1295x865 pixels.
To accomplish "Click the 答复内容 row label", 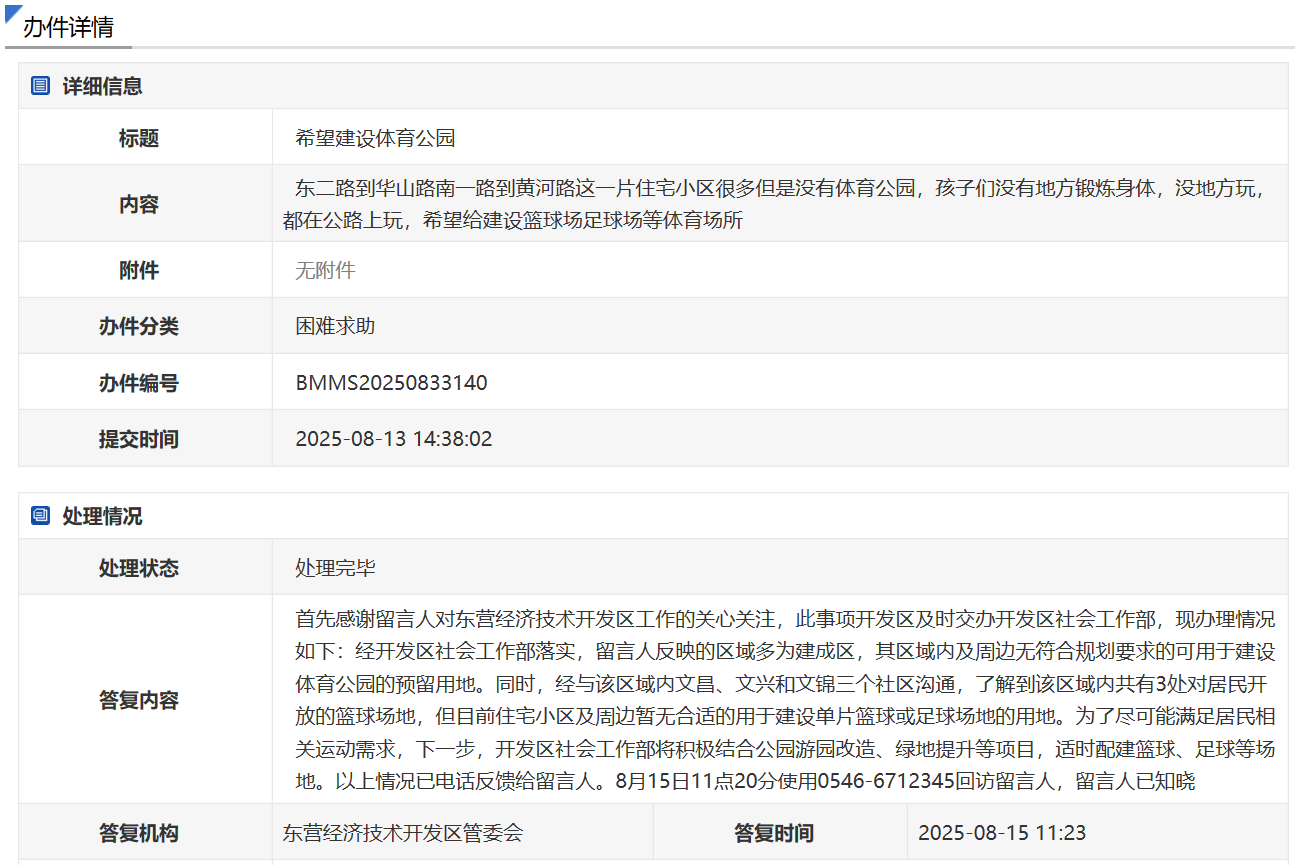I will pyautogui.click(x=139, y=700).
